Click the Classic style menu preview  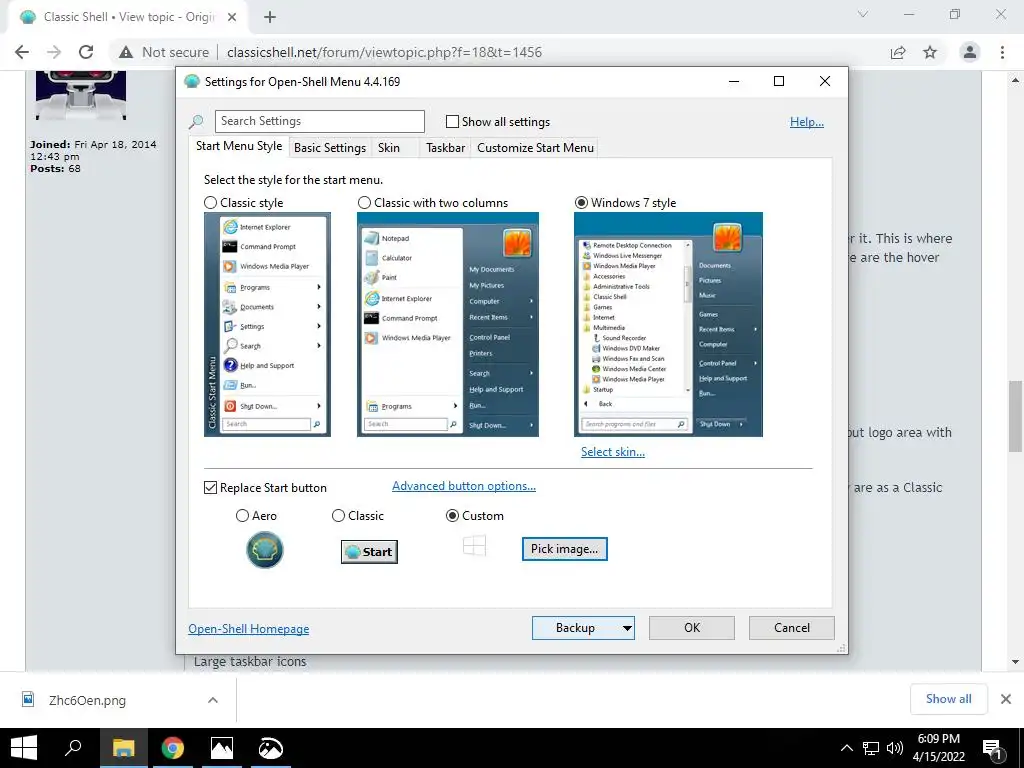pyautogui.click(x=267, y=325)
